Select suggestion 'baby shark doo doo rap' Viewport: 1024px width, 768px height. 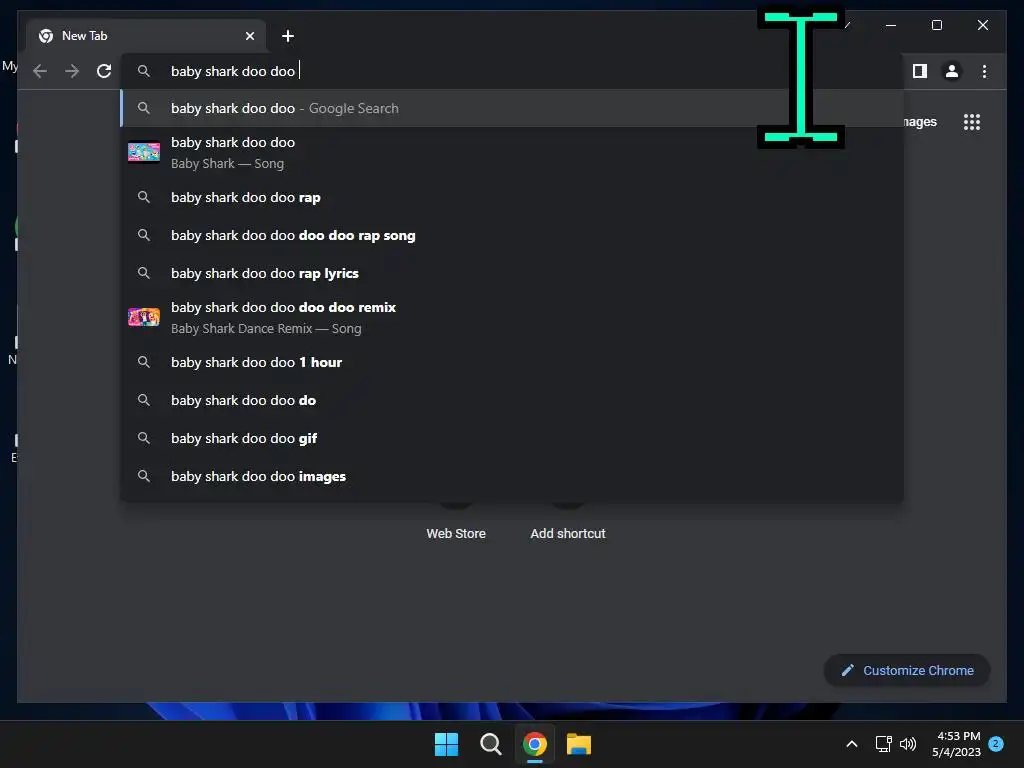512,197
